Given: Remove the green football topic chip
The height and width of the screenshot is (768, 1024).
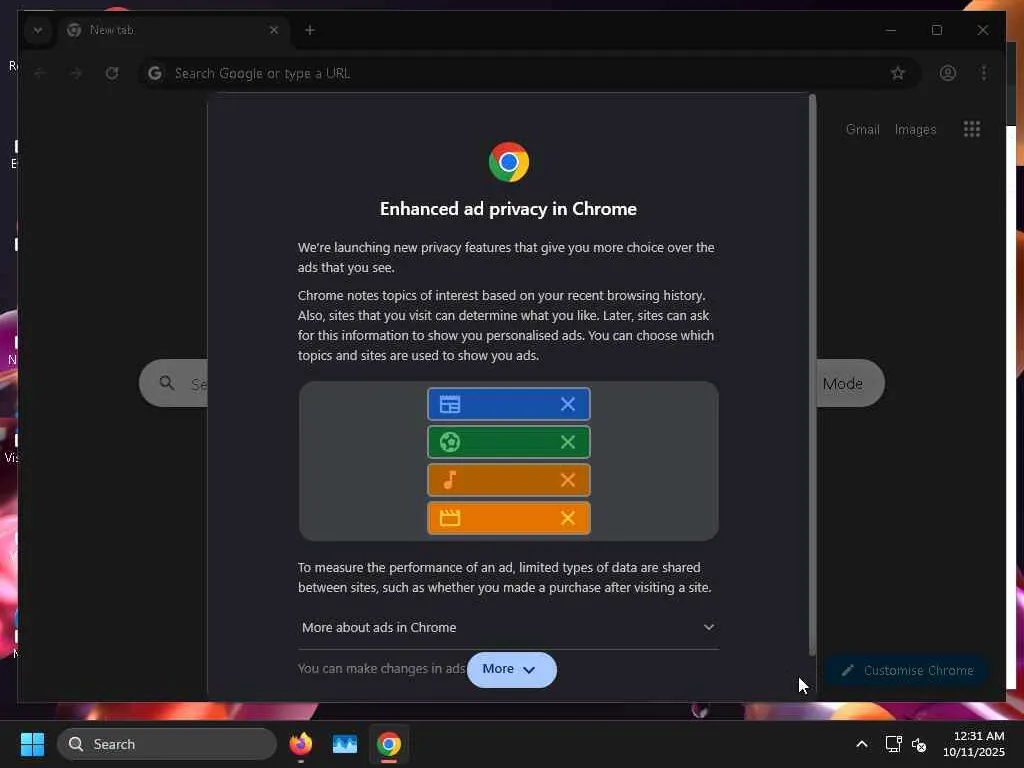Looking at the screenshot, I should [x=568, y=442].
